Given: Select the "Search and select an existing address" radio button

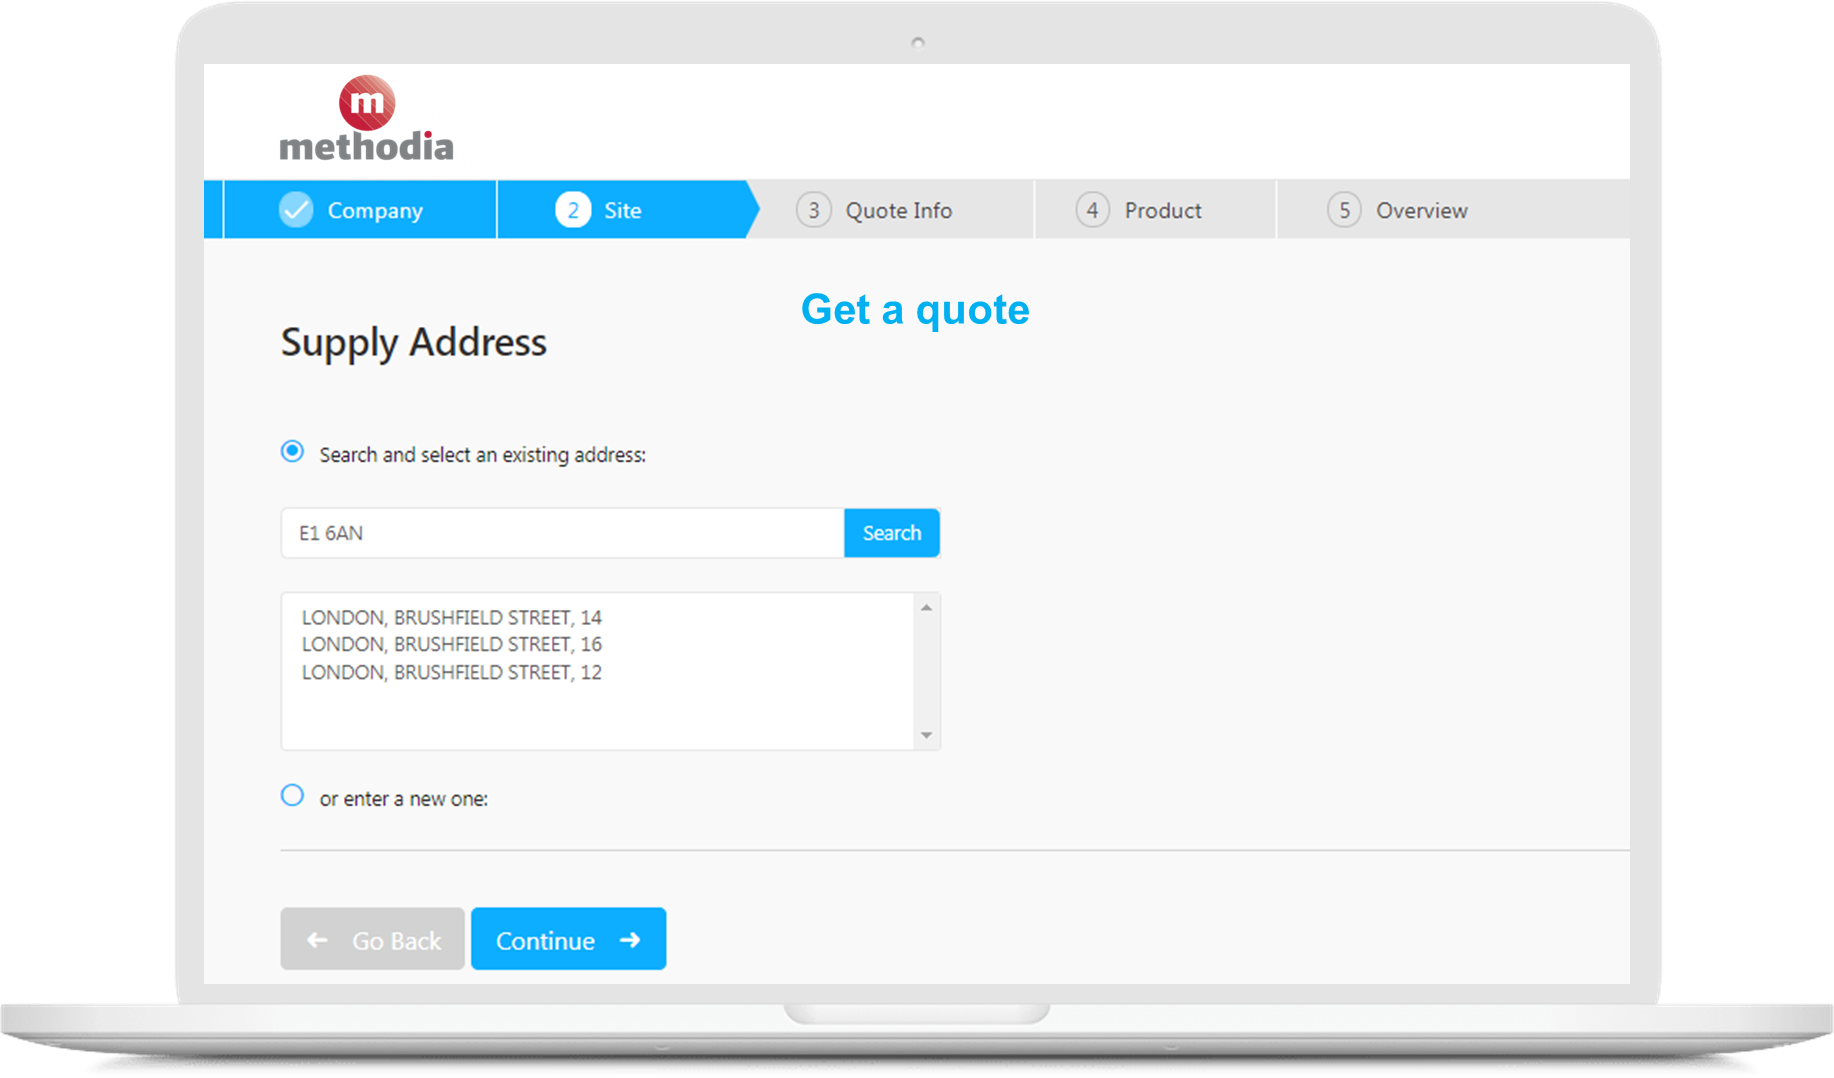Looking at the screenshot, I should 291,452.
